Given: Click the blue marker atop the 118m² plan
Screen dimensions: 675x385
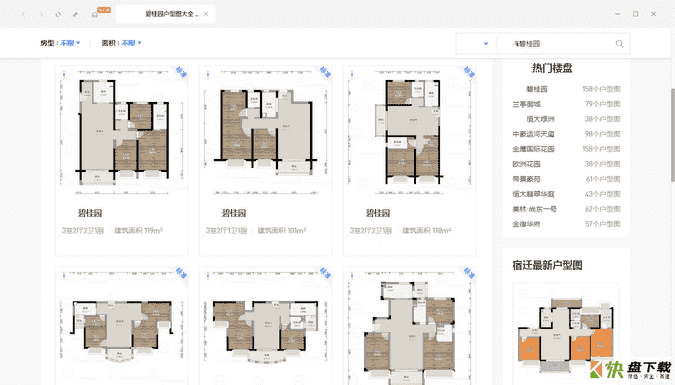Looking at the screenshot, I should point(352,75).
